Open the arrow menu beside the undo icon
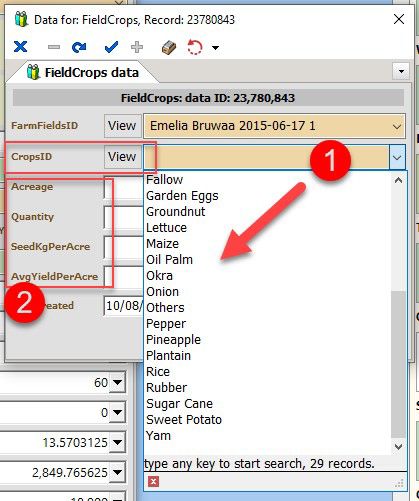 [216, 48]
